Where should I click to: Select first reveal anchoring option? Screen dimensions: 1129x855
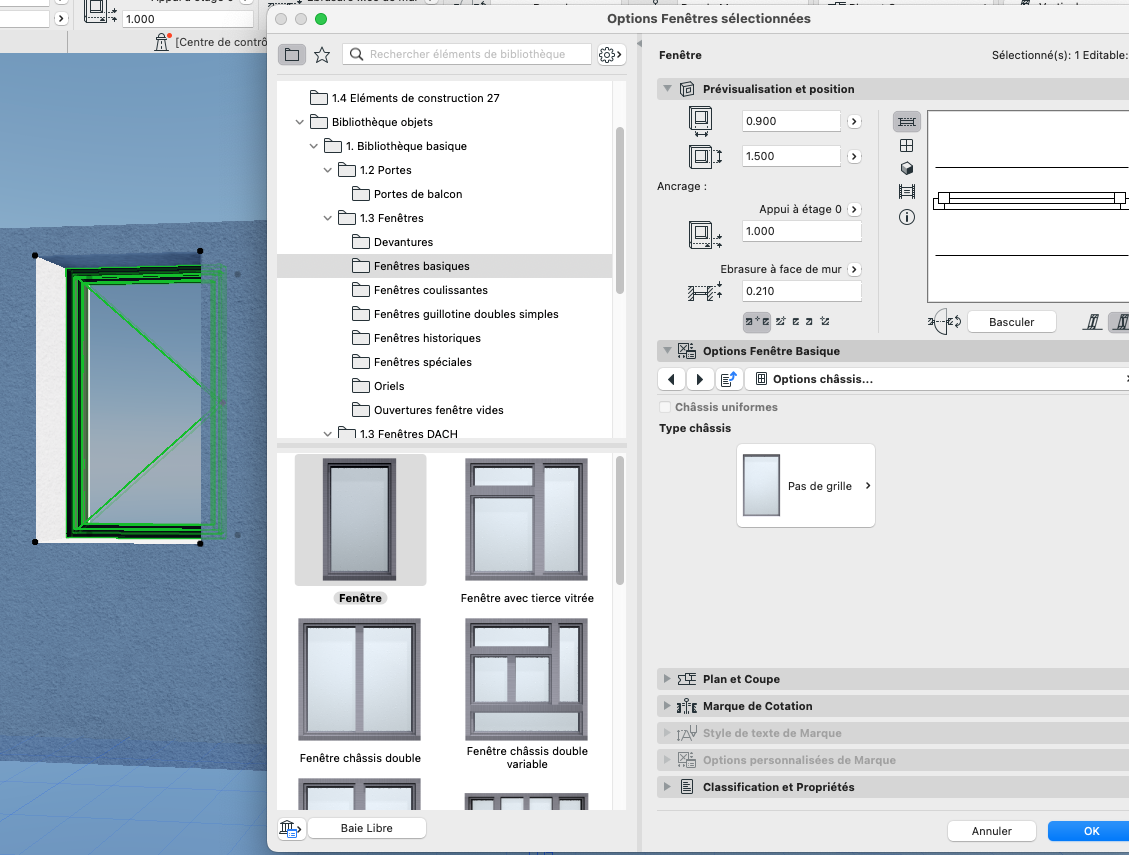[757, 321]
